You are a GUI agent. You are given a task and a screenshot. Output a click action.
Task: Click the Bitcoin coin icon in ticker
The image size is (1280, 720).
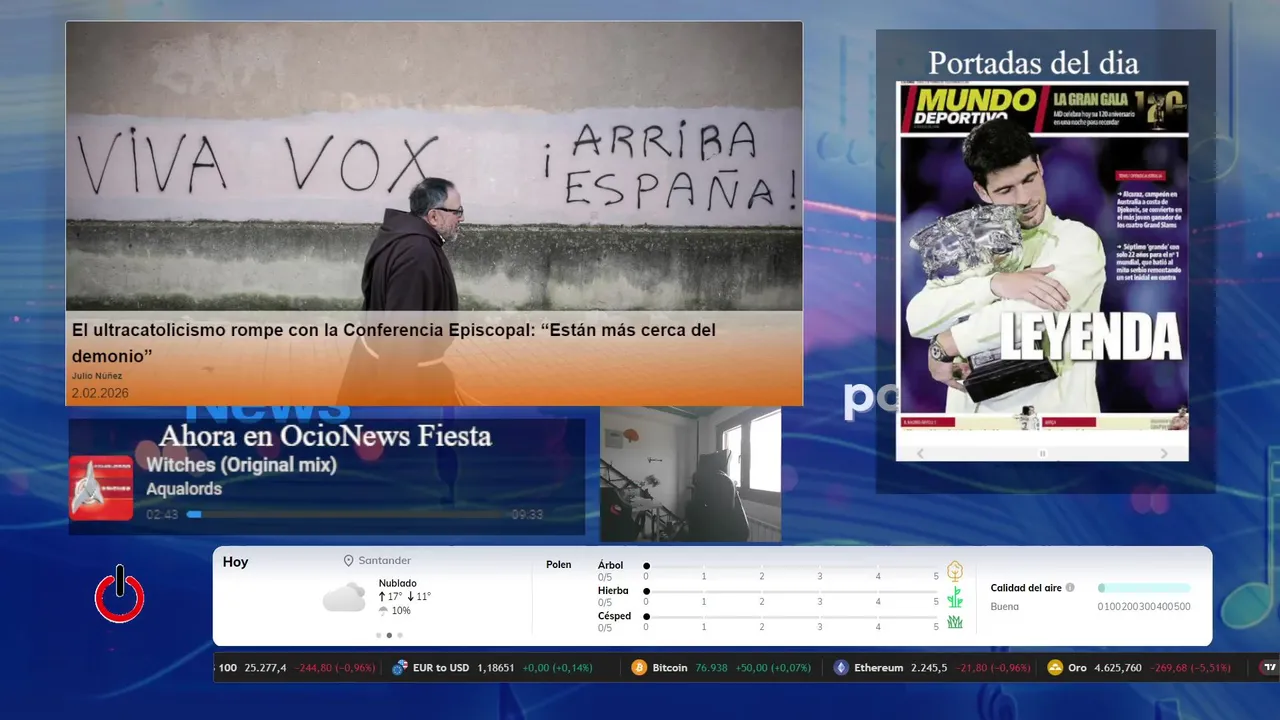tap(639, 667)
